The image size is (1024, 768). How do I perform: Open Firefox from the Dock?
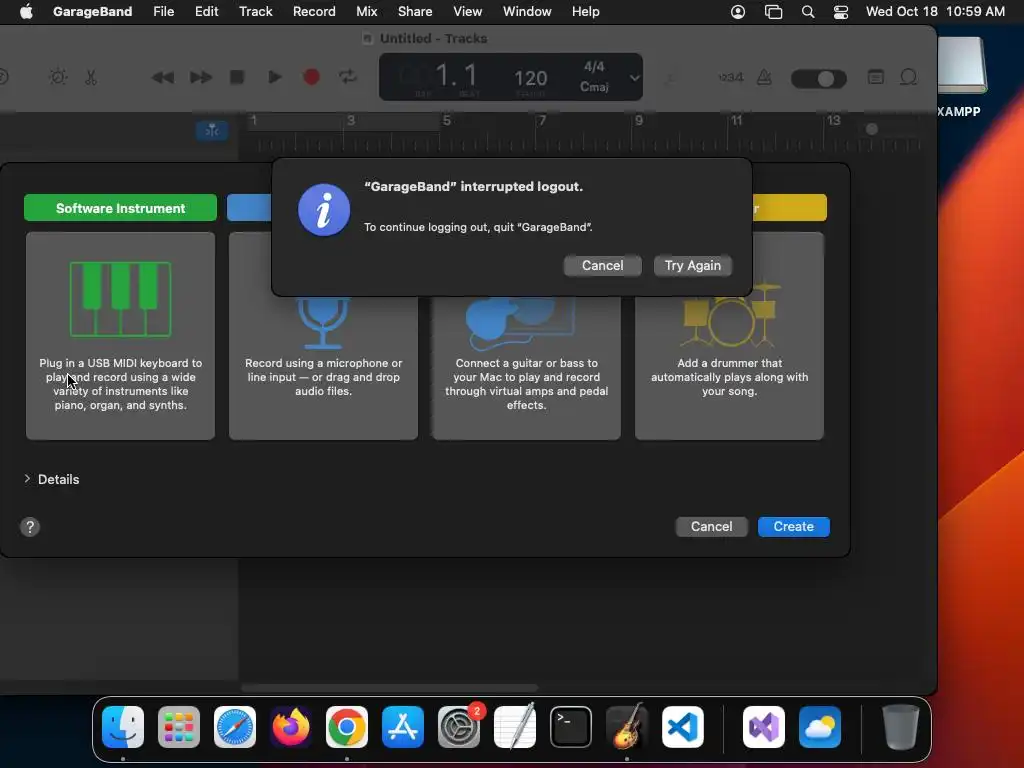click(x=291, y=727)
